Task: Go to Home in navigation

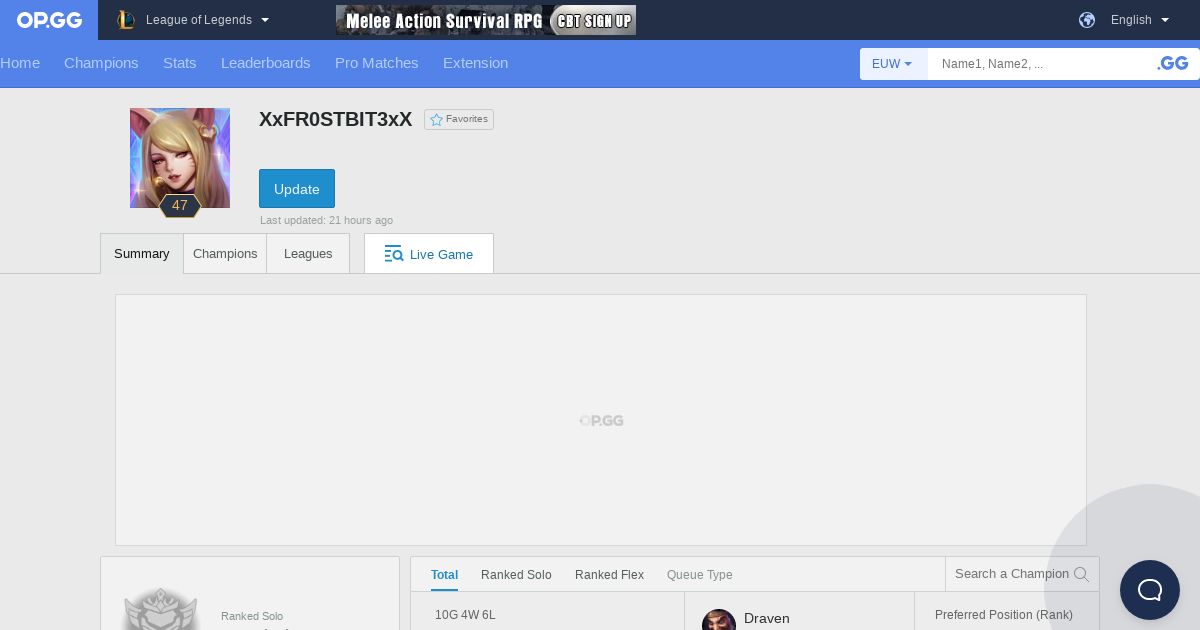Action: click(20, 63)
